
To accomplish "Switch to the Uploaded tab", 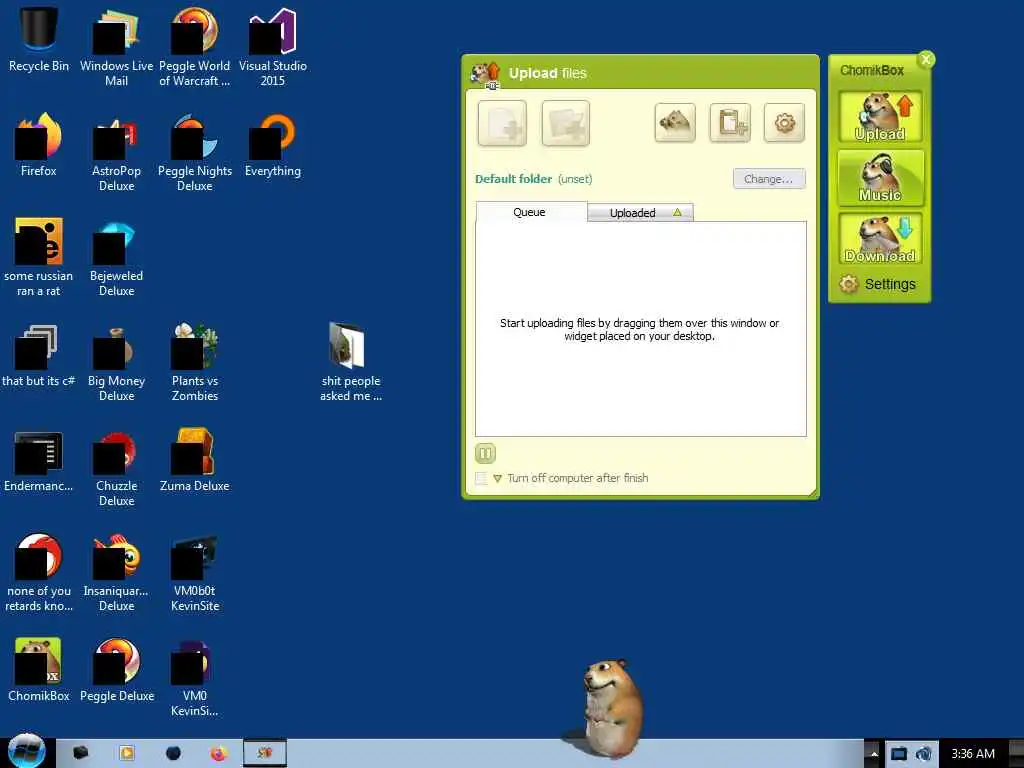I will click(640, 213).
